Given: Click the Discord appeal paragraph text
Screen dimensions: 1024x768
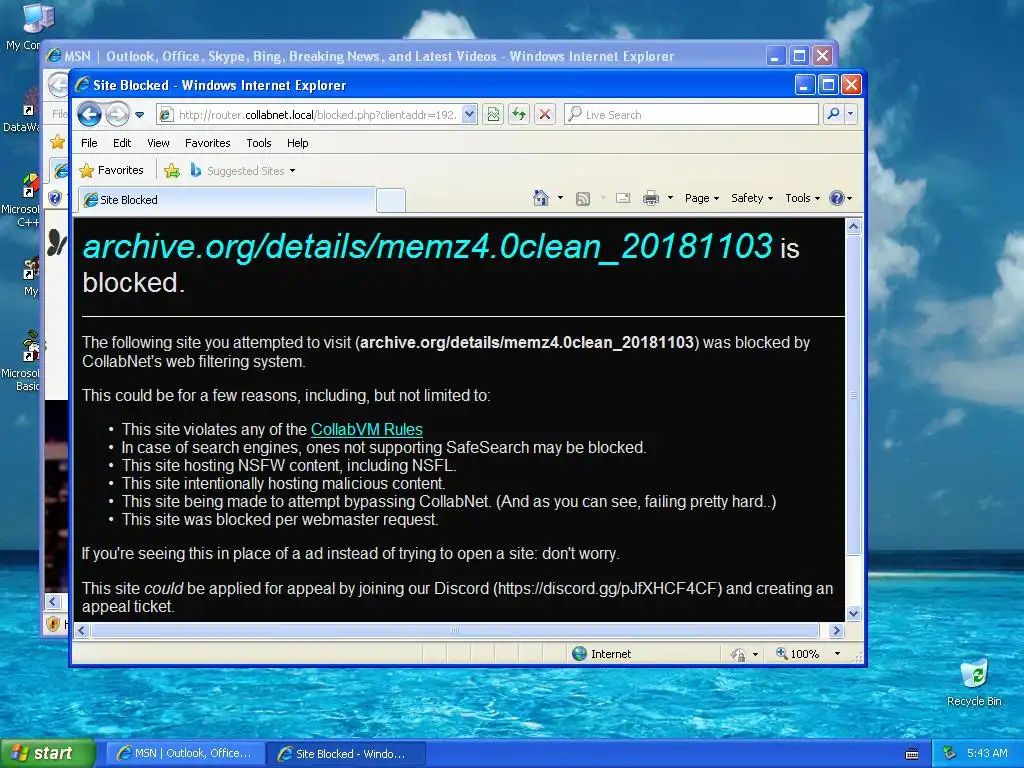Looking at the screenshot, I should [x=457, y=597].
